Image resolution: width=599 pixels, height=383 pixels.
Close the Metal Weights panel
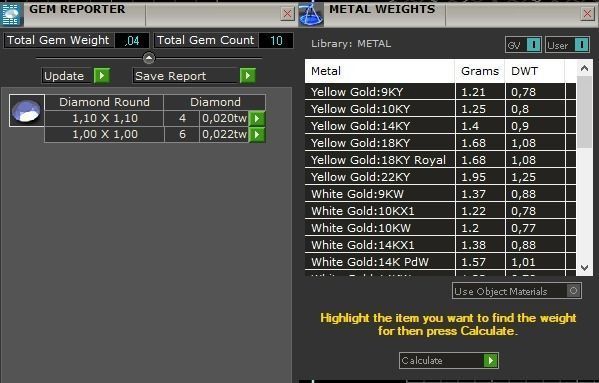pos(587,14)
